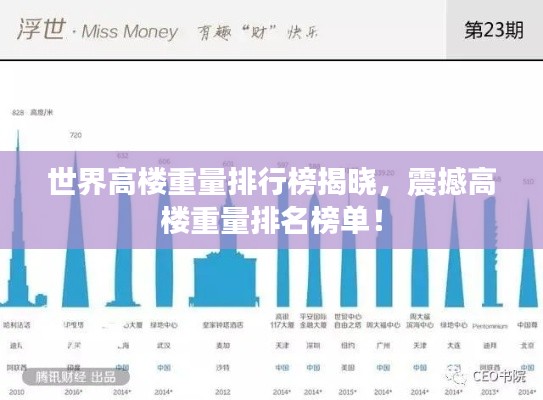This screenshot has width=543, height=400.
Task: Click the WeChat logo beside CEO书院
Action: click(456, 377)
